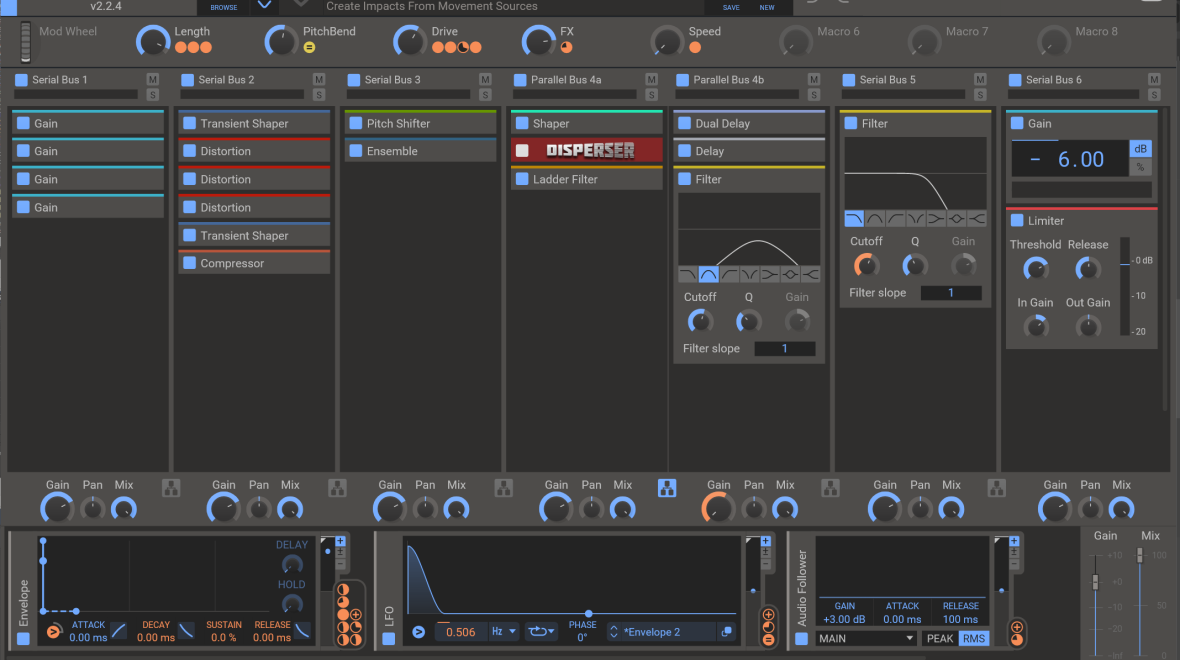Open LFO loop mode dropdown
Viewport: 1180px width, 660px height.
pos(540,632)
